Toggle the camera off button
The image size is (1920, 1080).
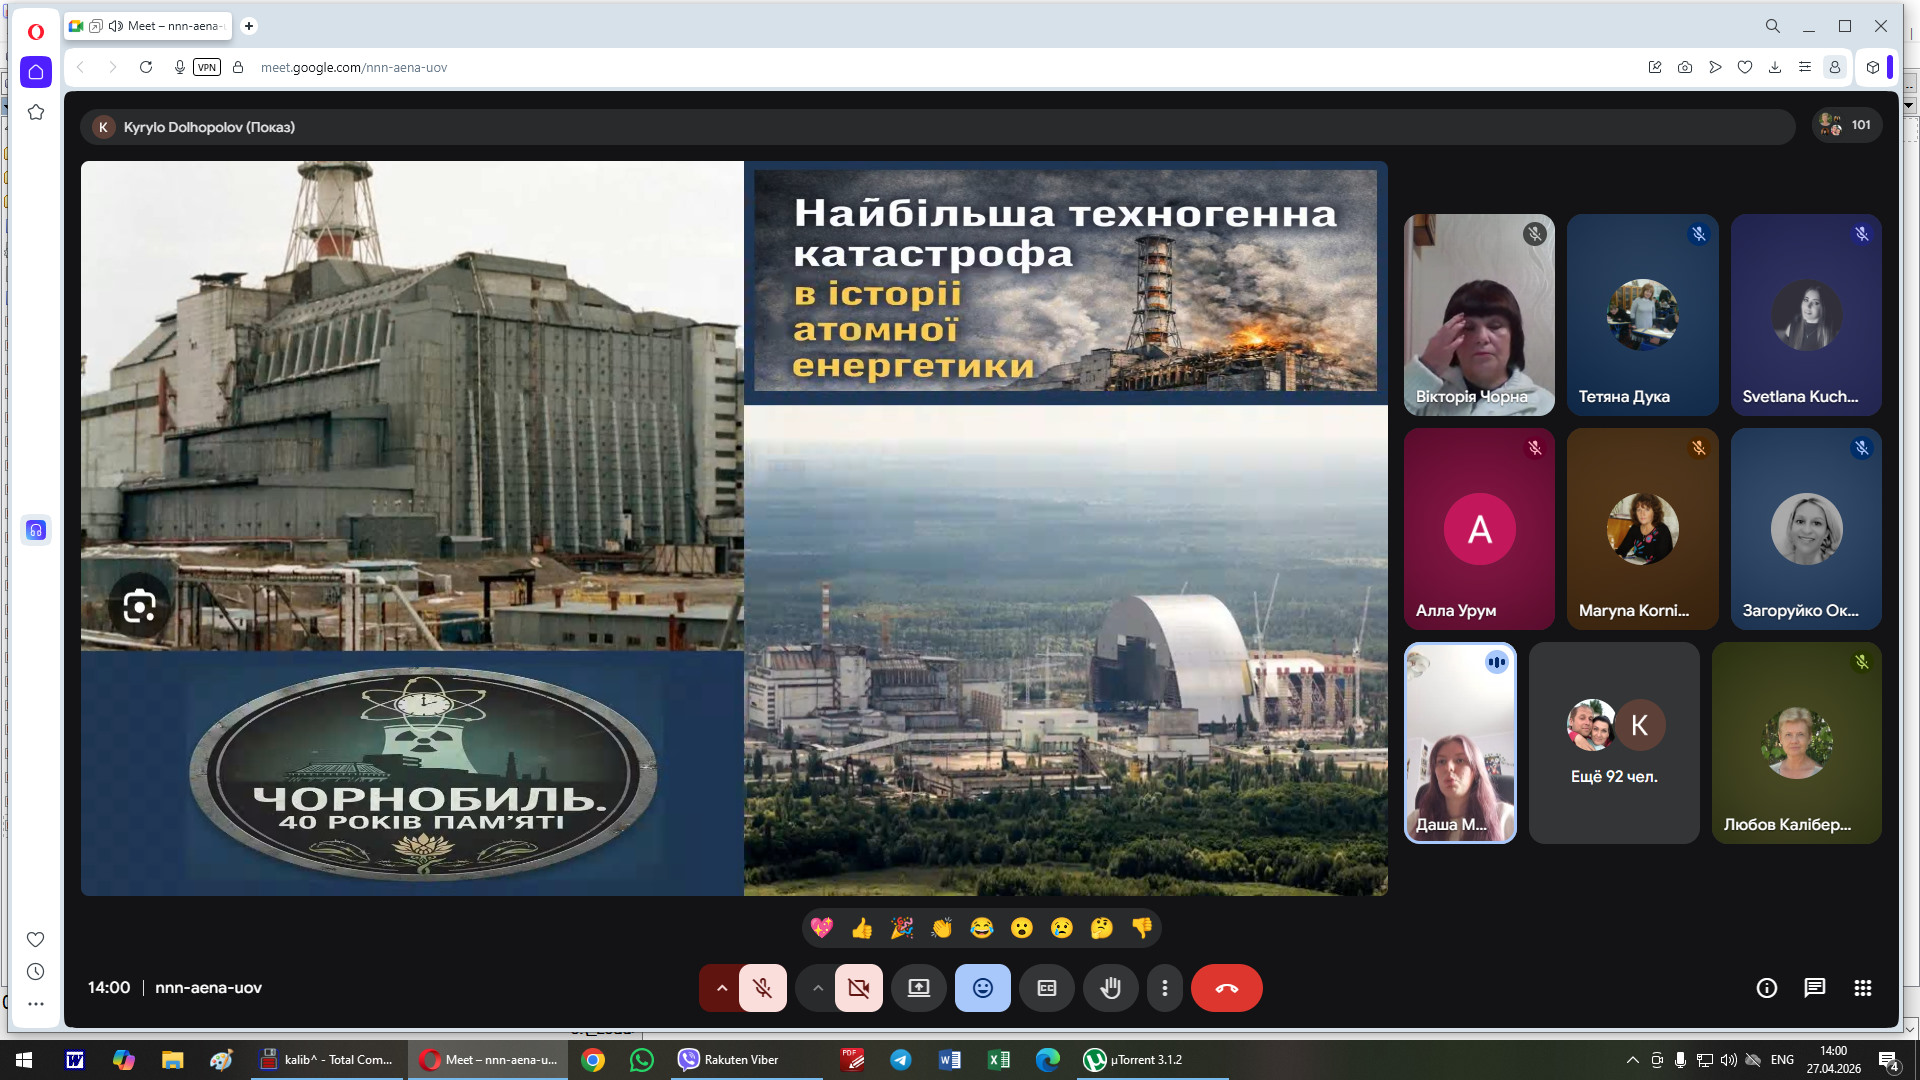pos(858,988)
